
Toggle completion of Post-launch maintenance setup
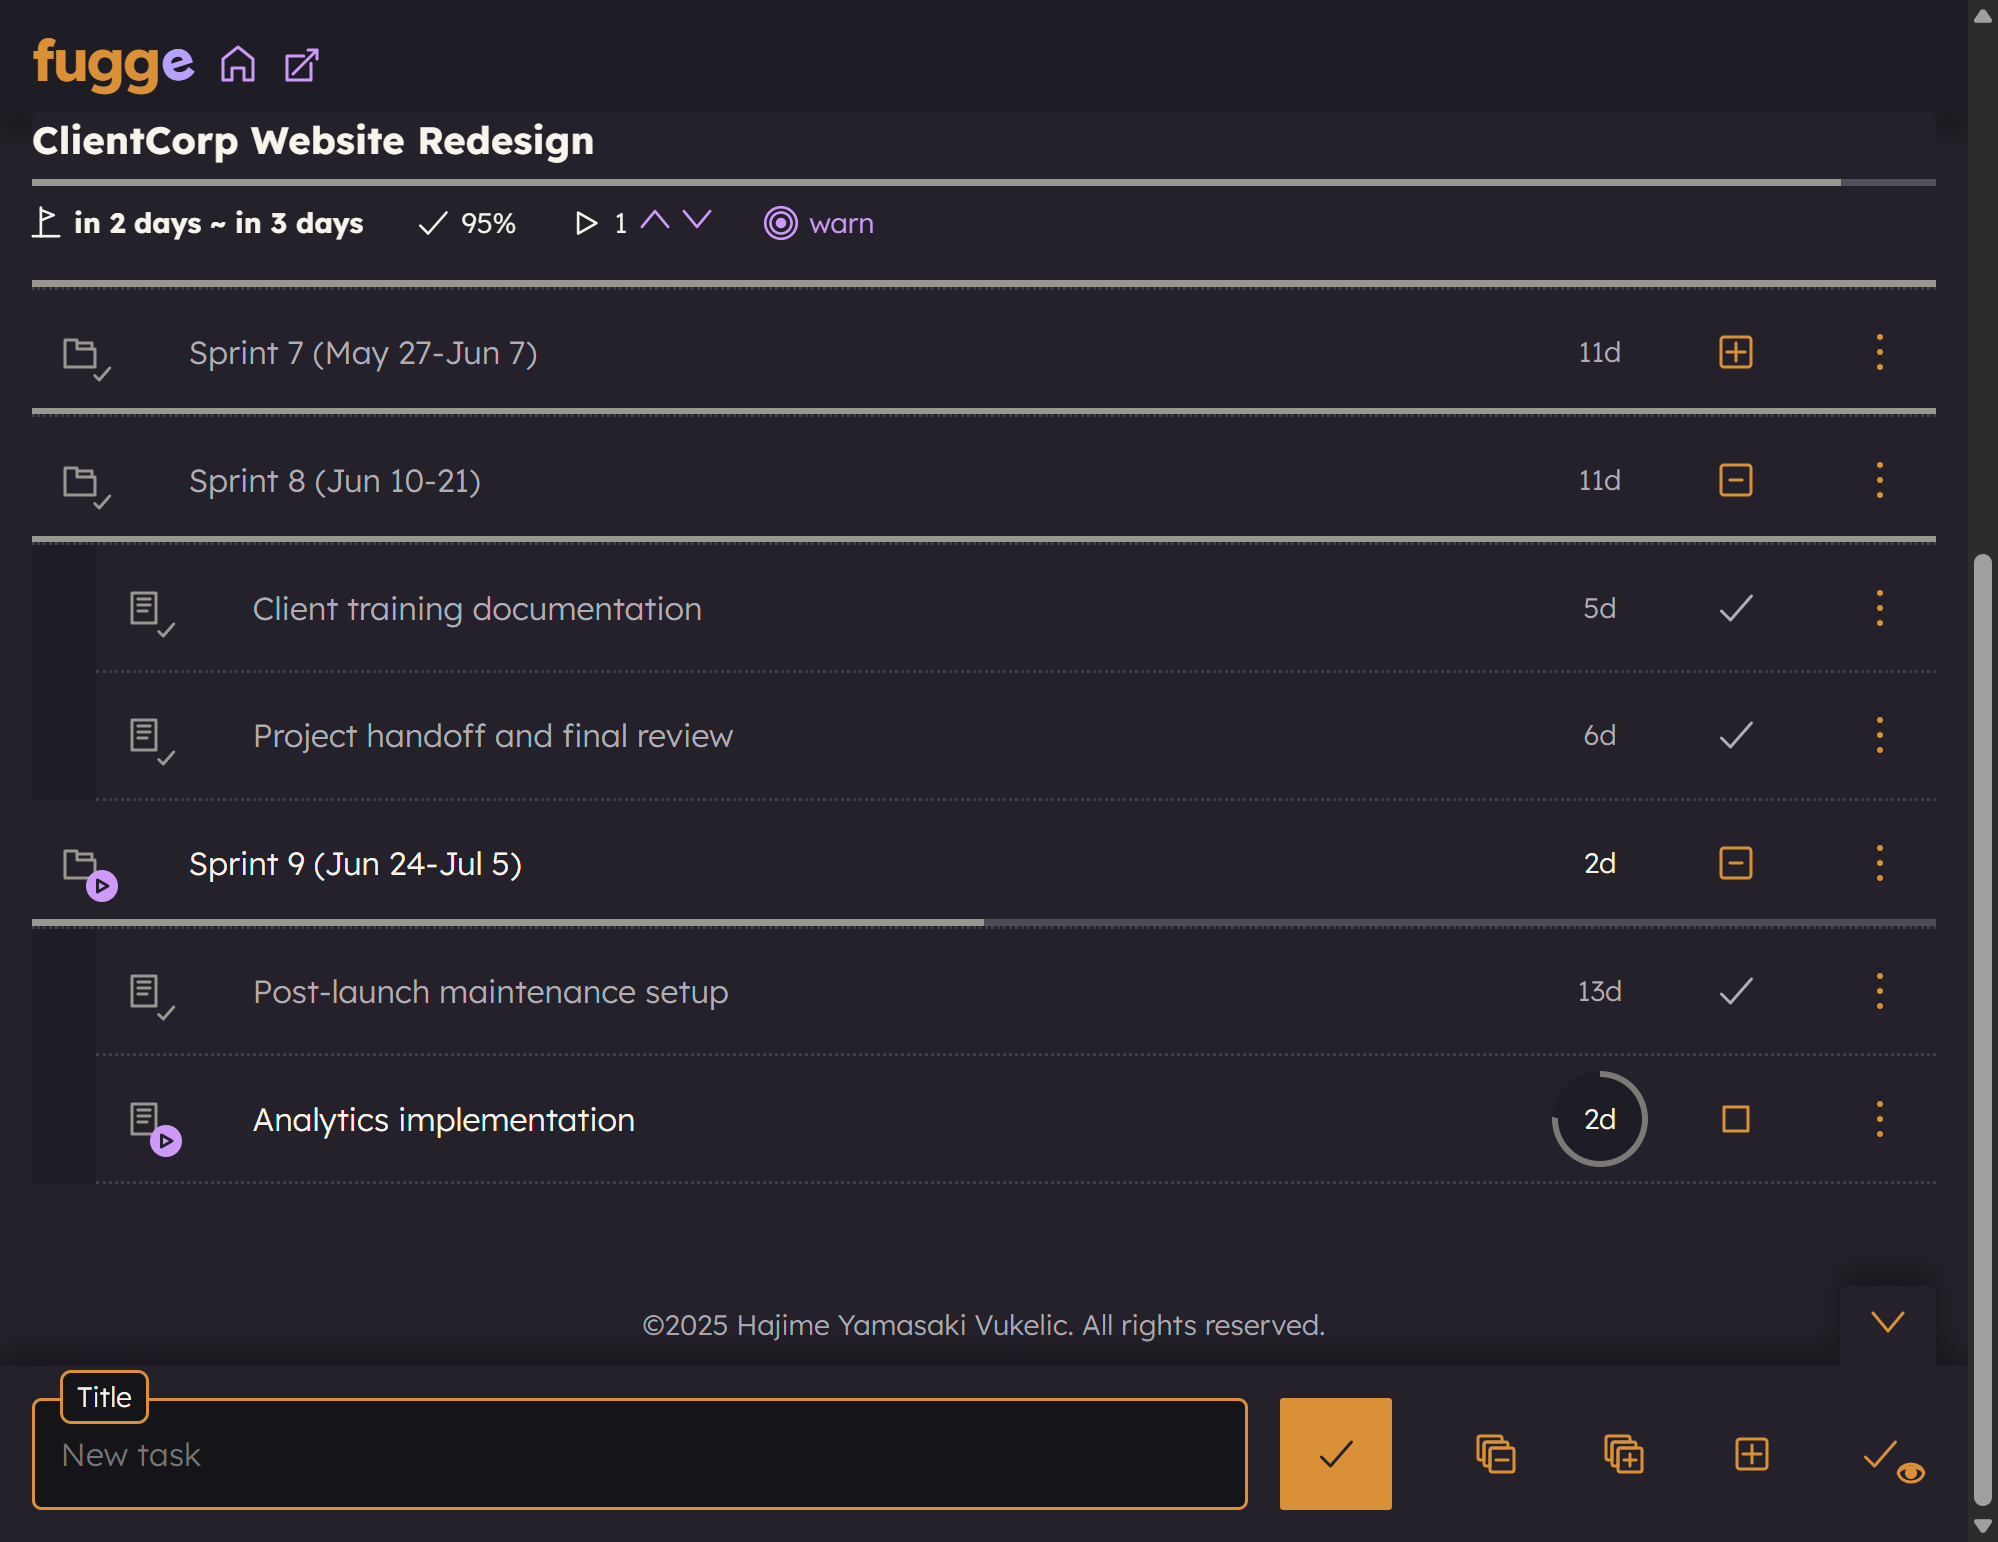tap(1735, 991)
